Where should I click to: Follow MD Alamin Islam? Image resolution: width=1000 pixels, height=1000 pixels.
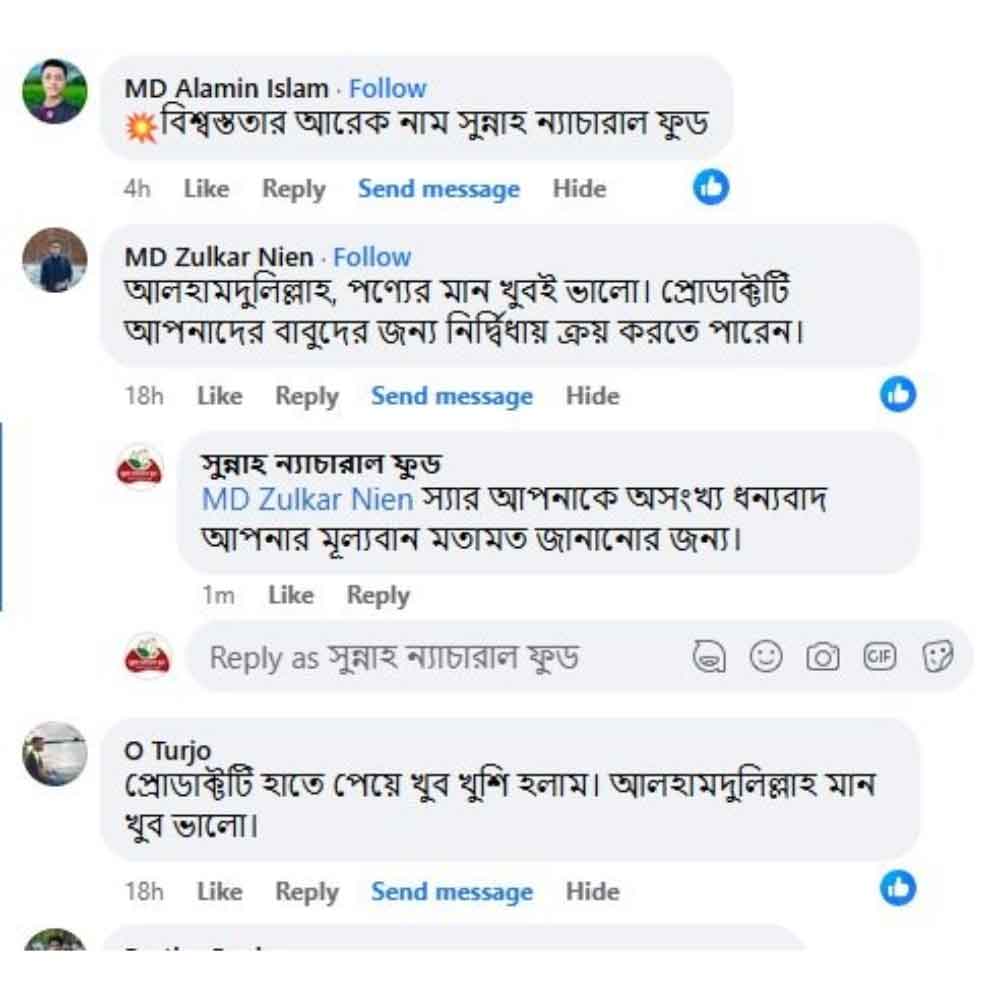tap(387, 88)
